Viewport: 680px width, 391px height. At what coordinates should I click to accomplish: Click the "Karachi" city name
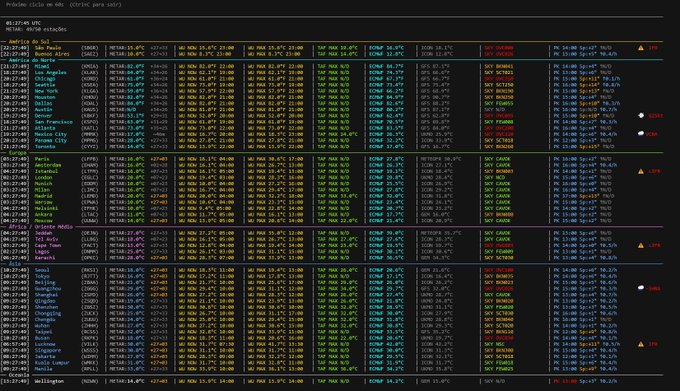point(45,257)
